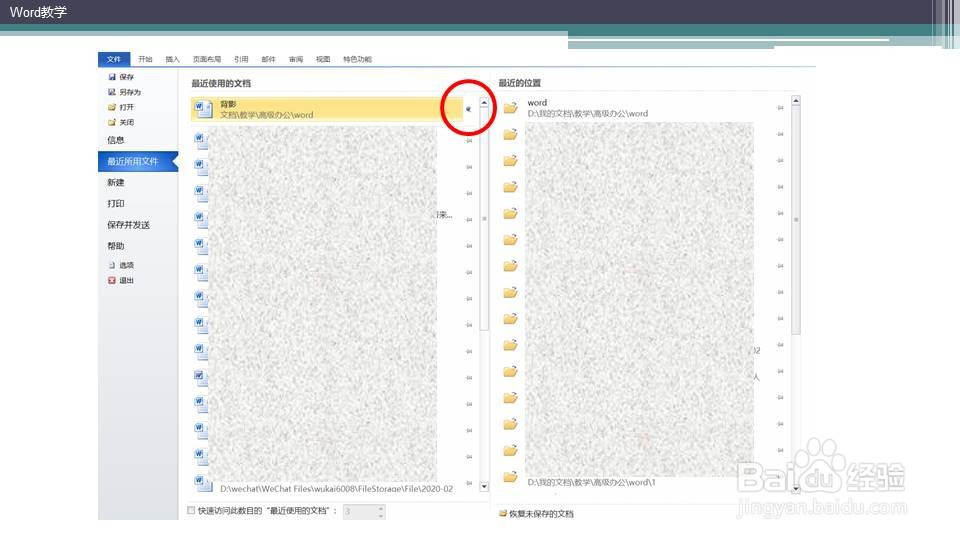
Task: Click the Word file icon of 背影
Action: tap(203, 109)
